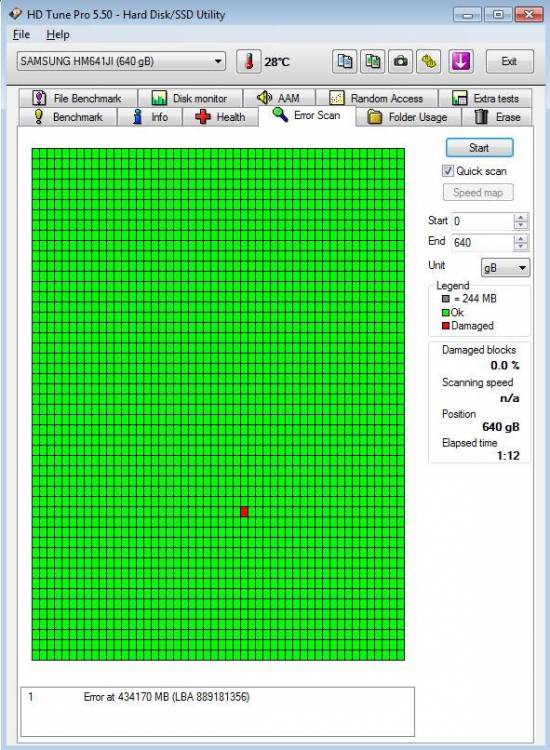Copy info to clipboard icon
The width and height of the screenshot is (550, 750).
pyautogui.click(x=345, y=61)
